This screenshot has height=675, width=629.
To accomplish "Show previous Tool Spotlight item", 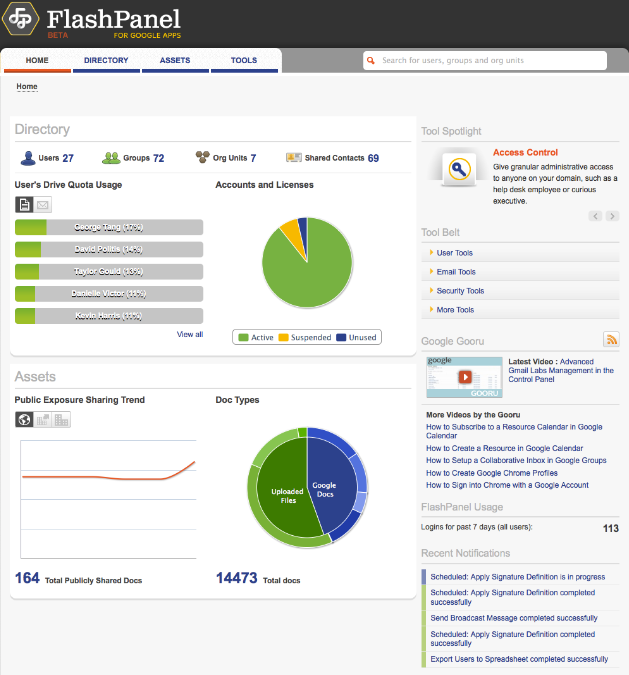I will tap(595, 216).
